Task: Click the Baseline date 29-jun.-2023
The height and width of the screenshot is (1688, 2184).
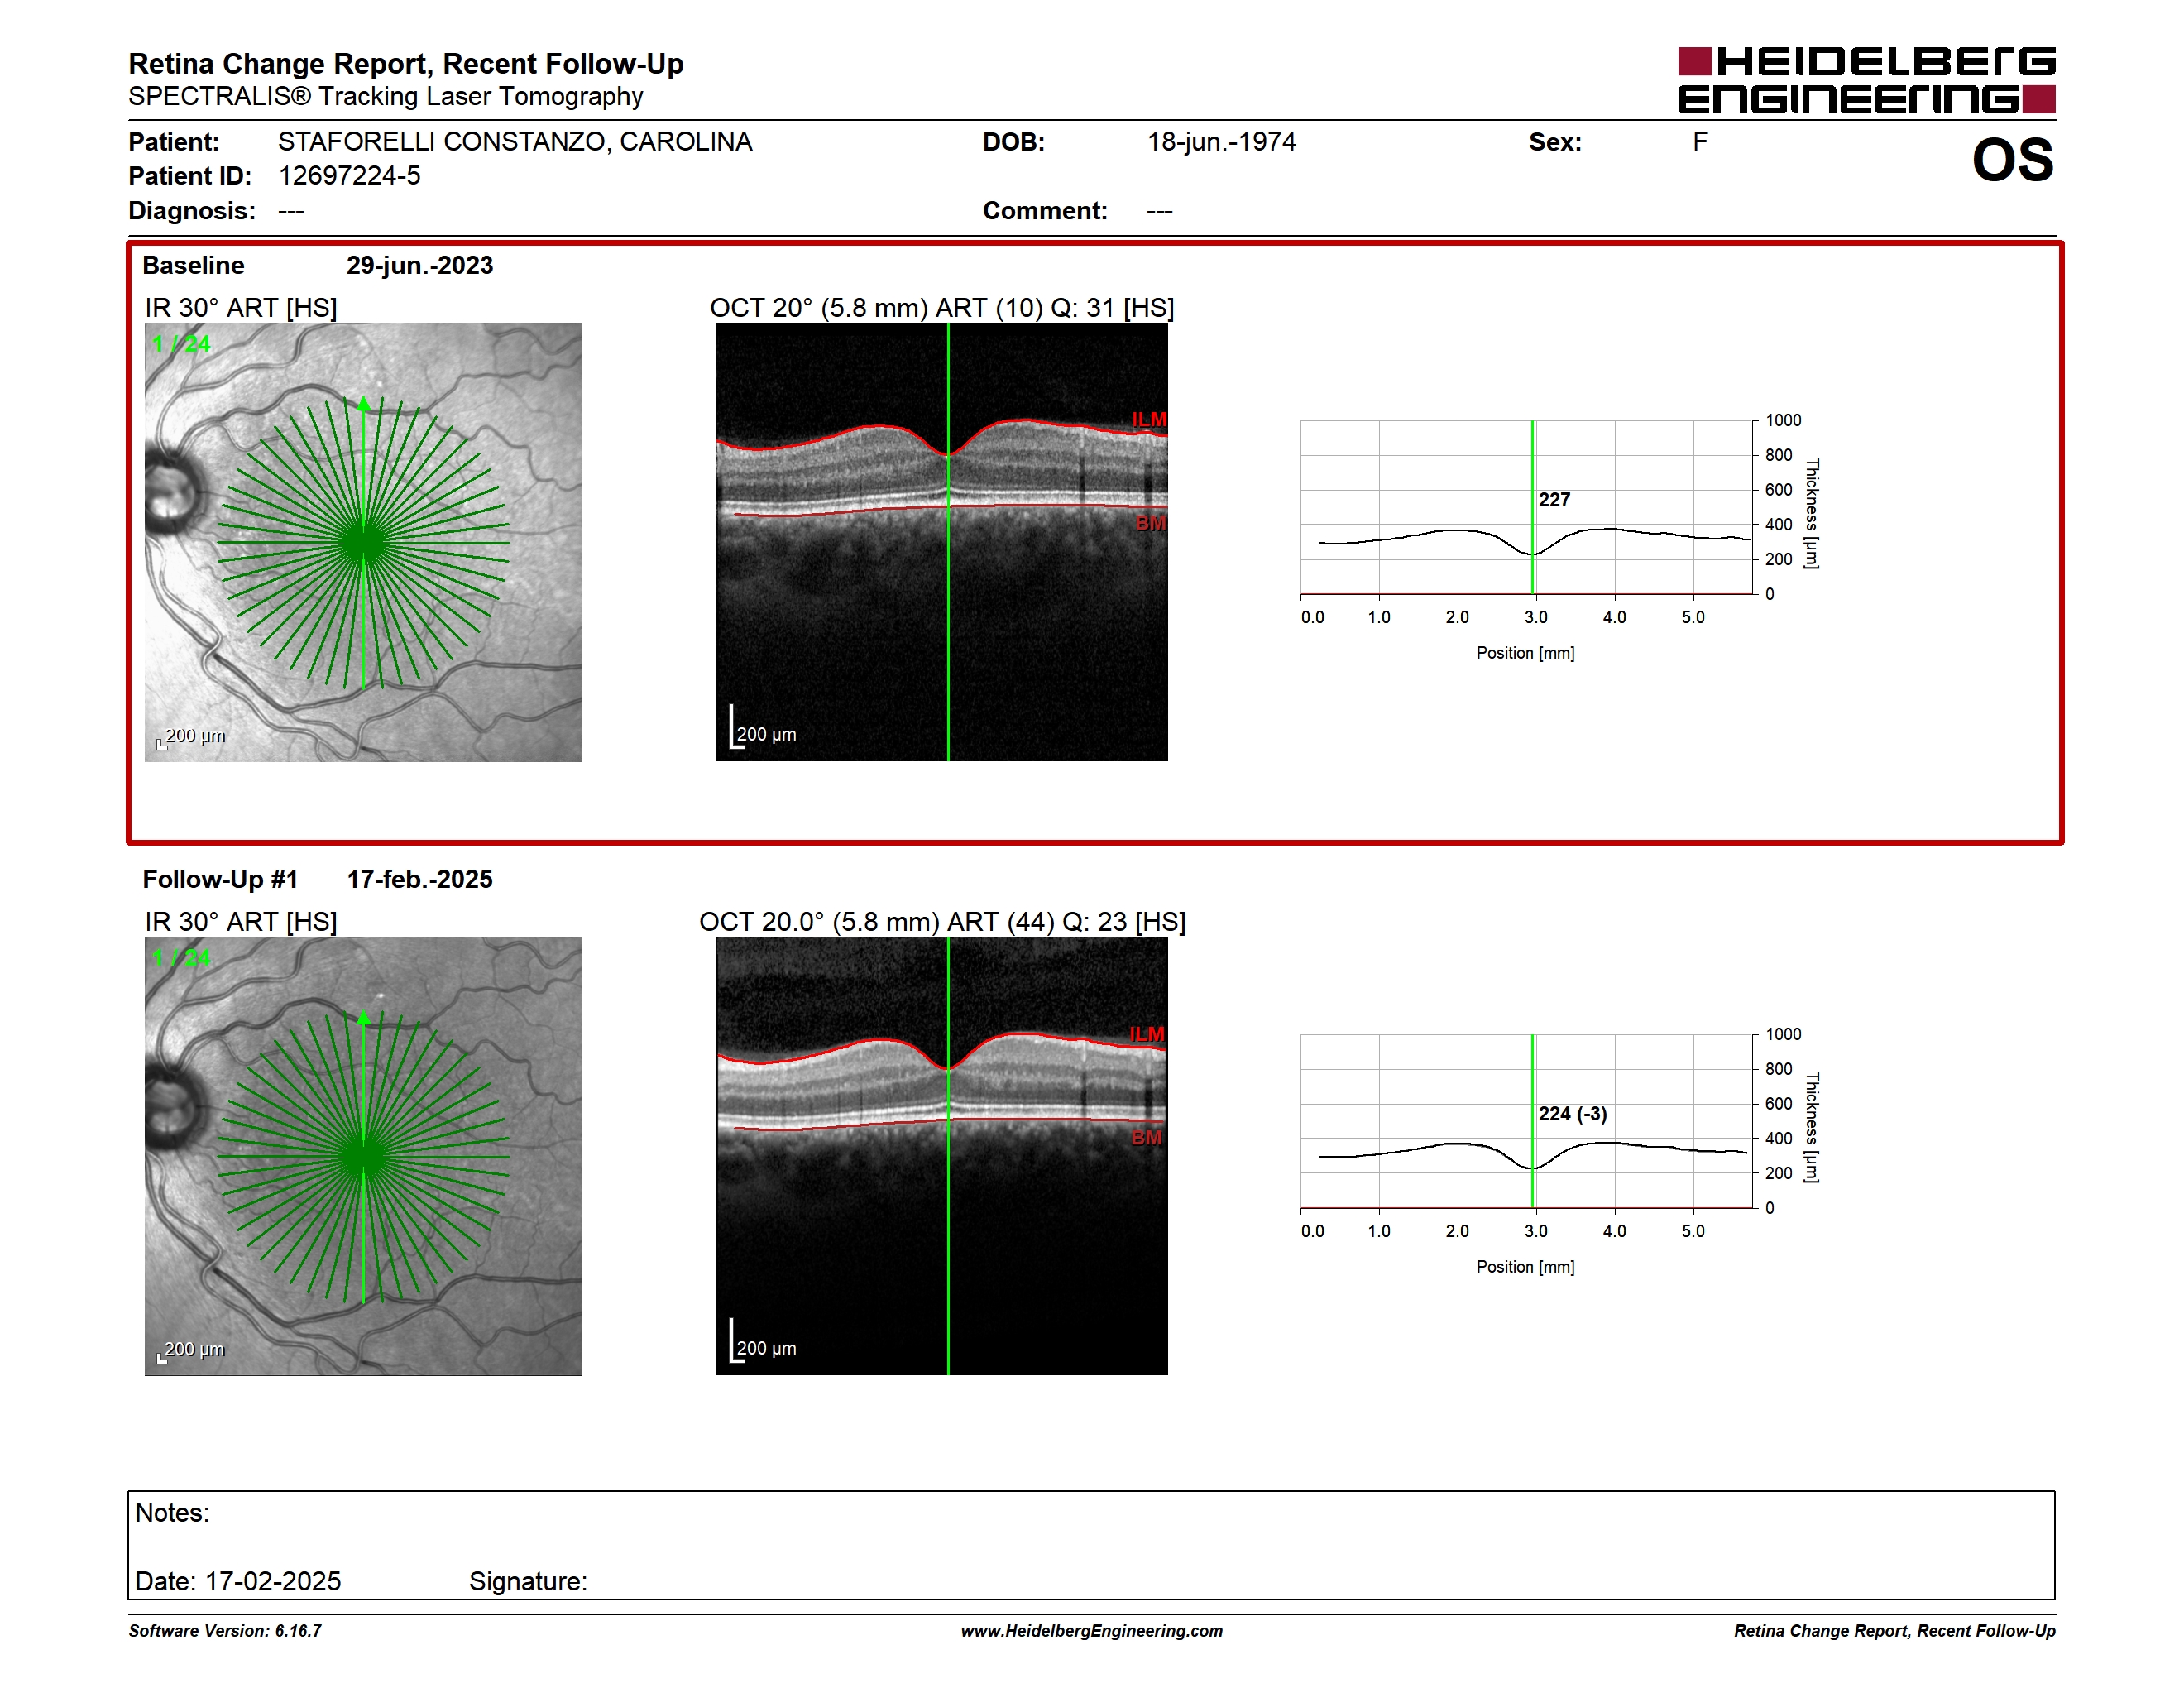Action: coord(420,266)
